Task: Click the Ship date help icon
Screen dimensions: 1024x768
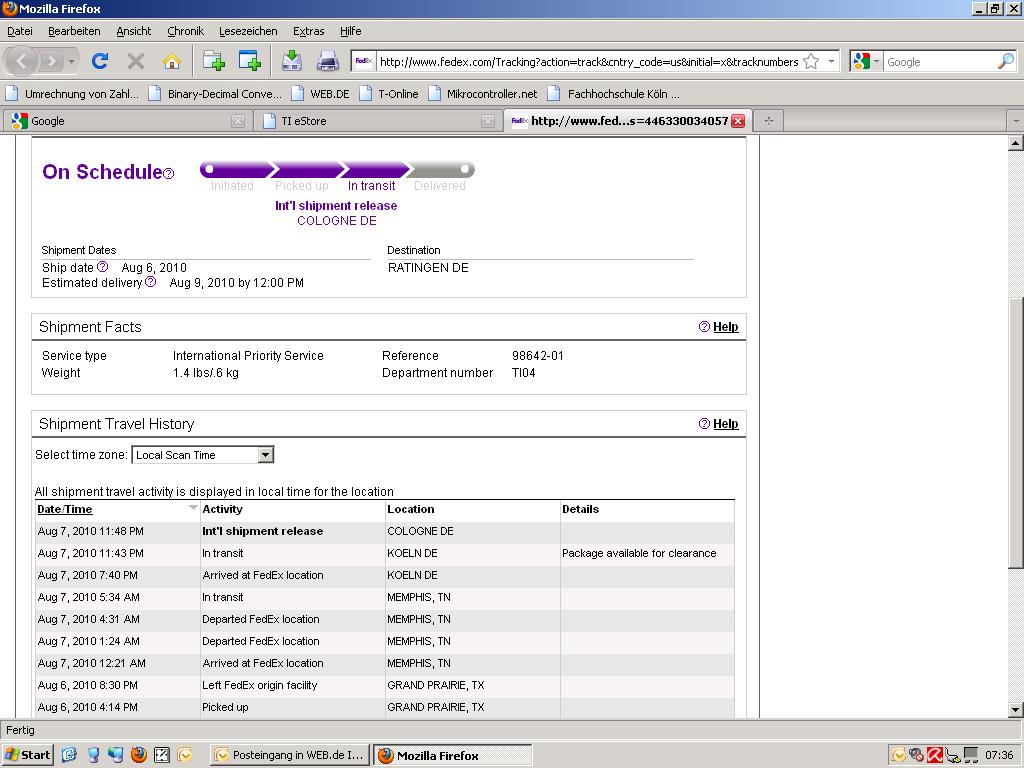Action: [103, 266]
